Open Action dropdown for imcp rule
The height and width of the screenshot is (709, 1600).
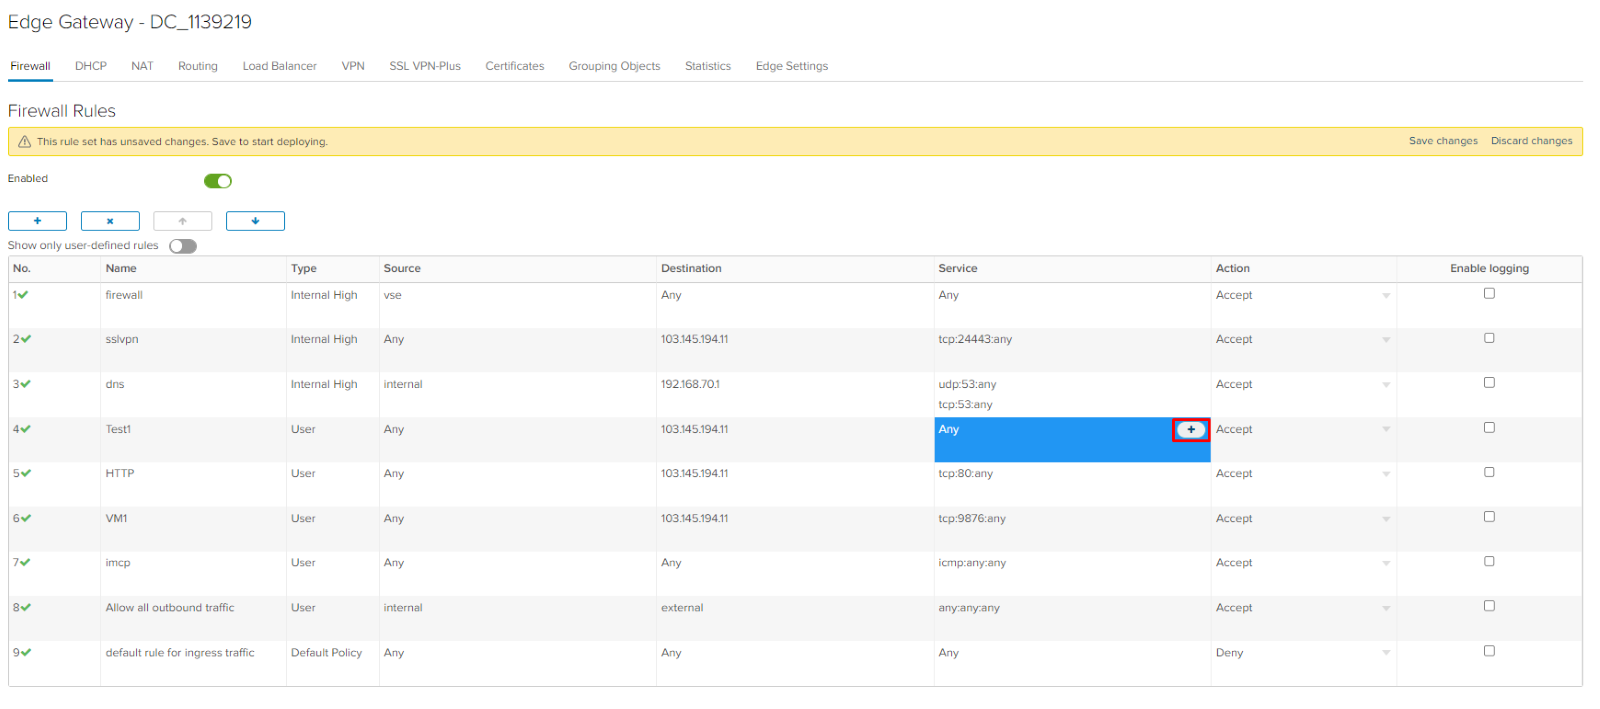coord(1303,563)
